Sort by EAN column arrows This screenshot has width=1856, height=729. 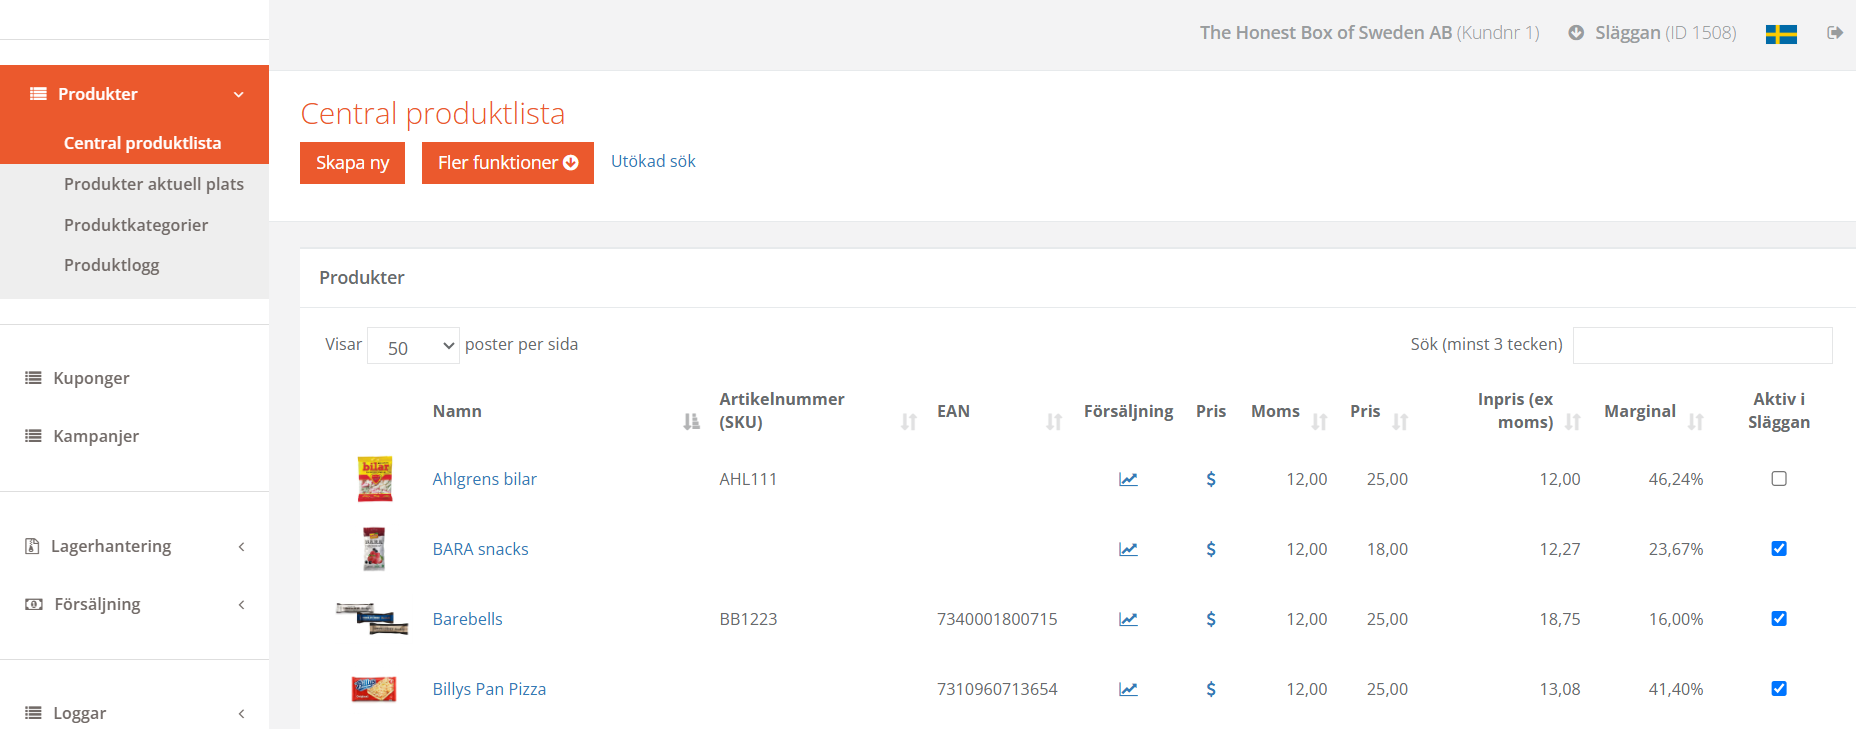1053,422
